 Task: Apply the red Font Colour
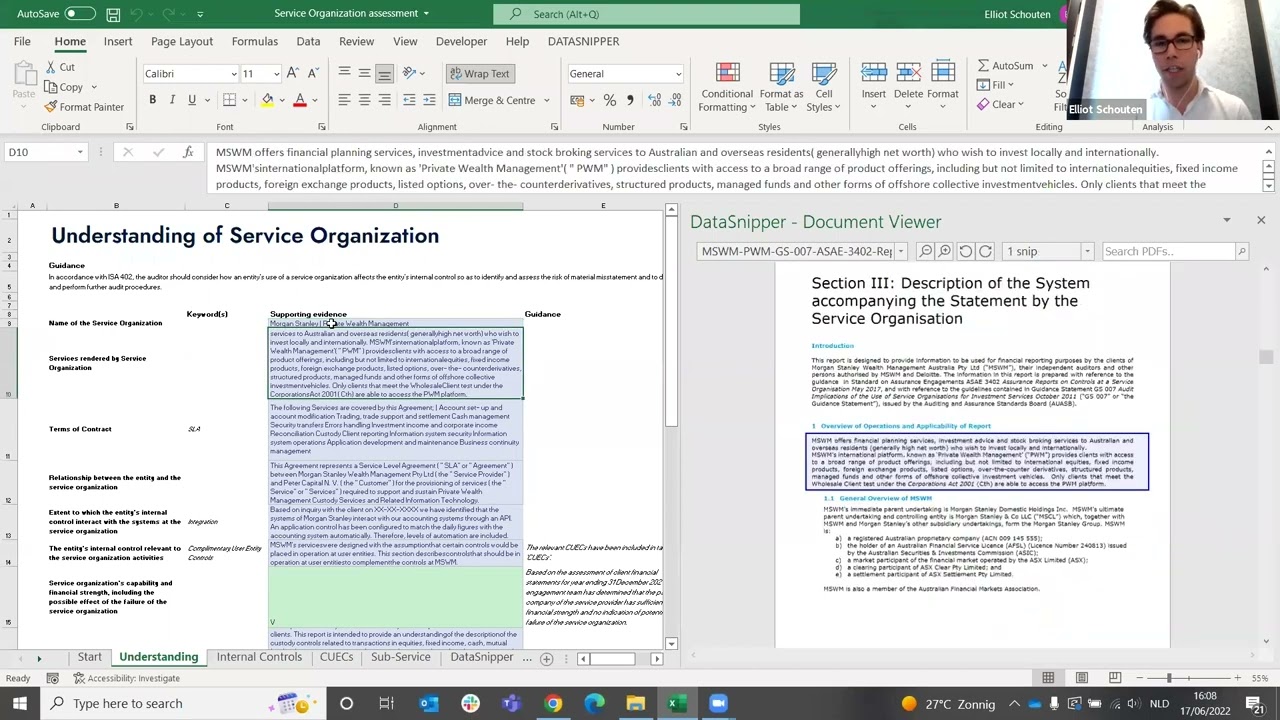tap(299, 100)
